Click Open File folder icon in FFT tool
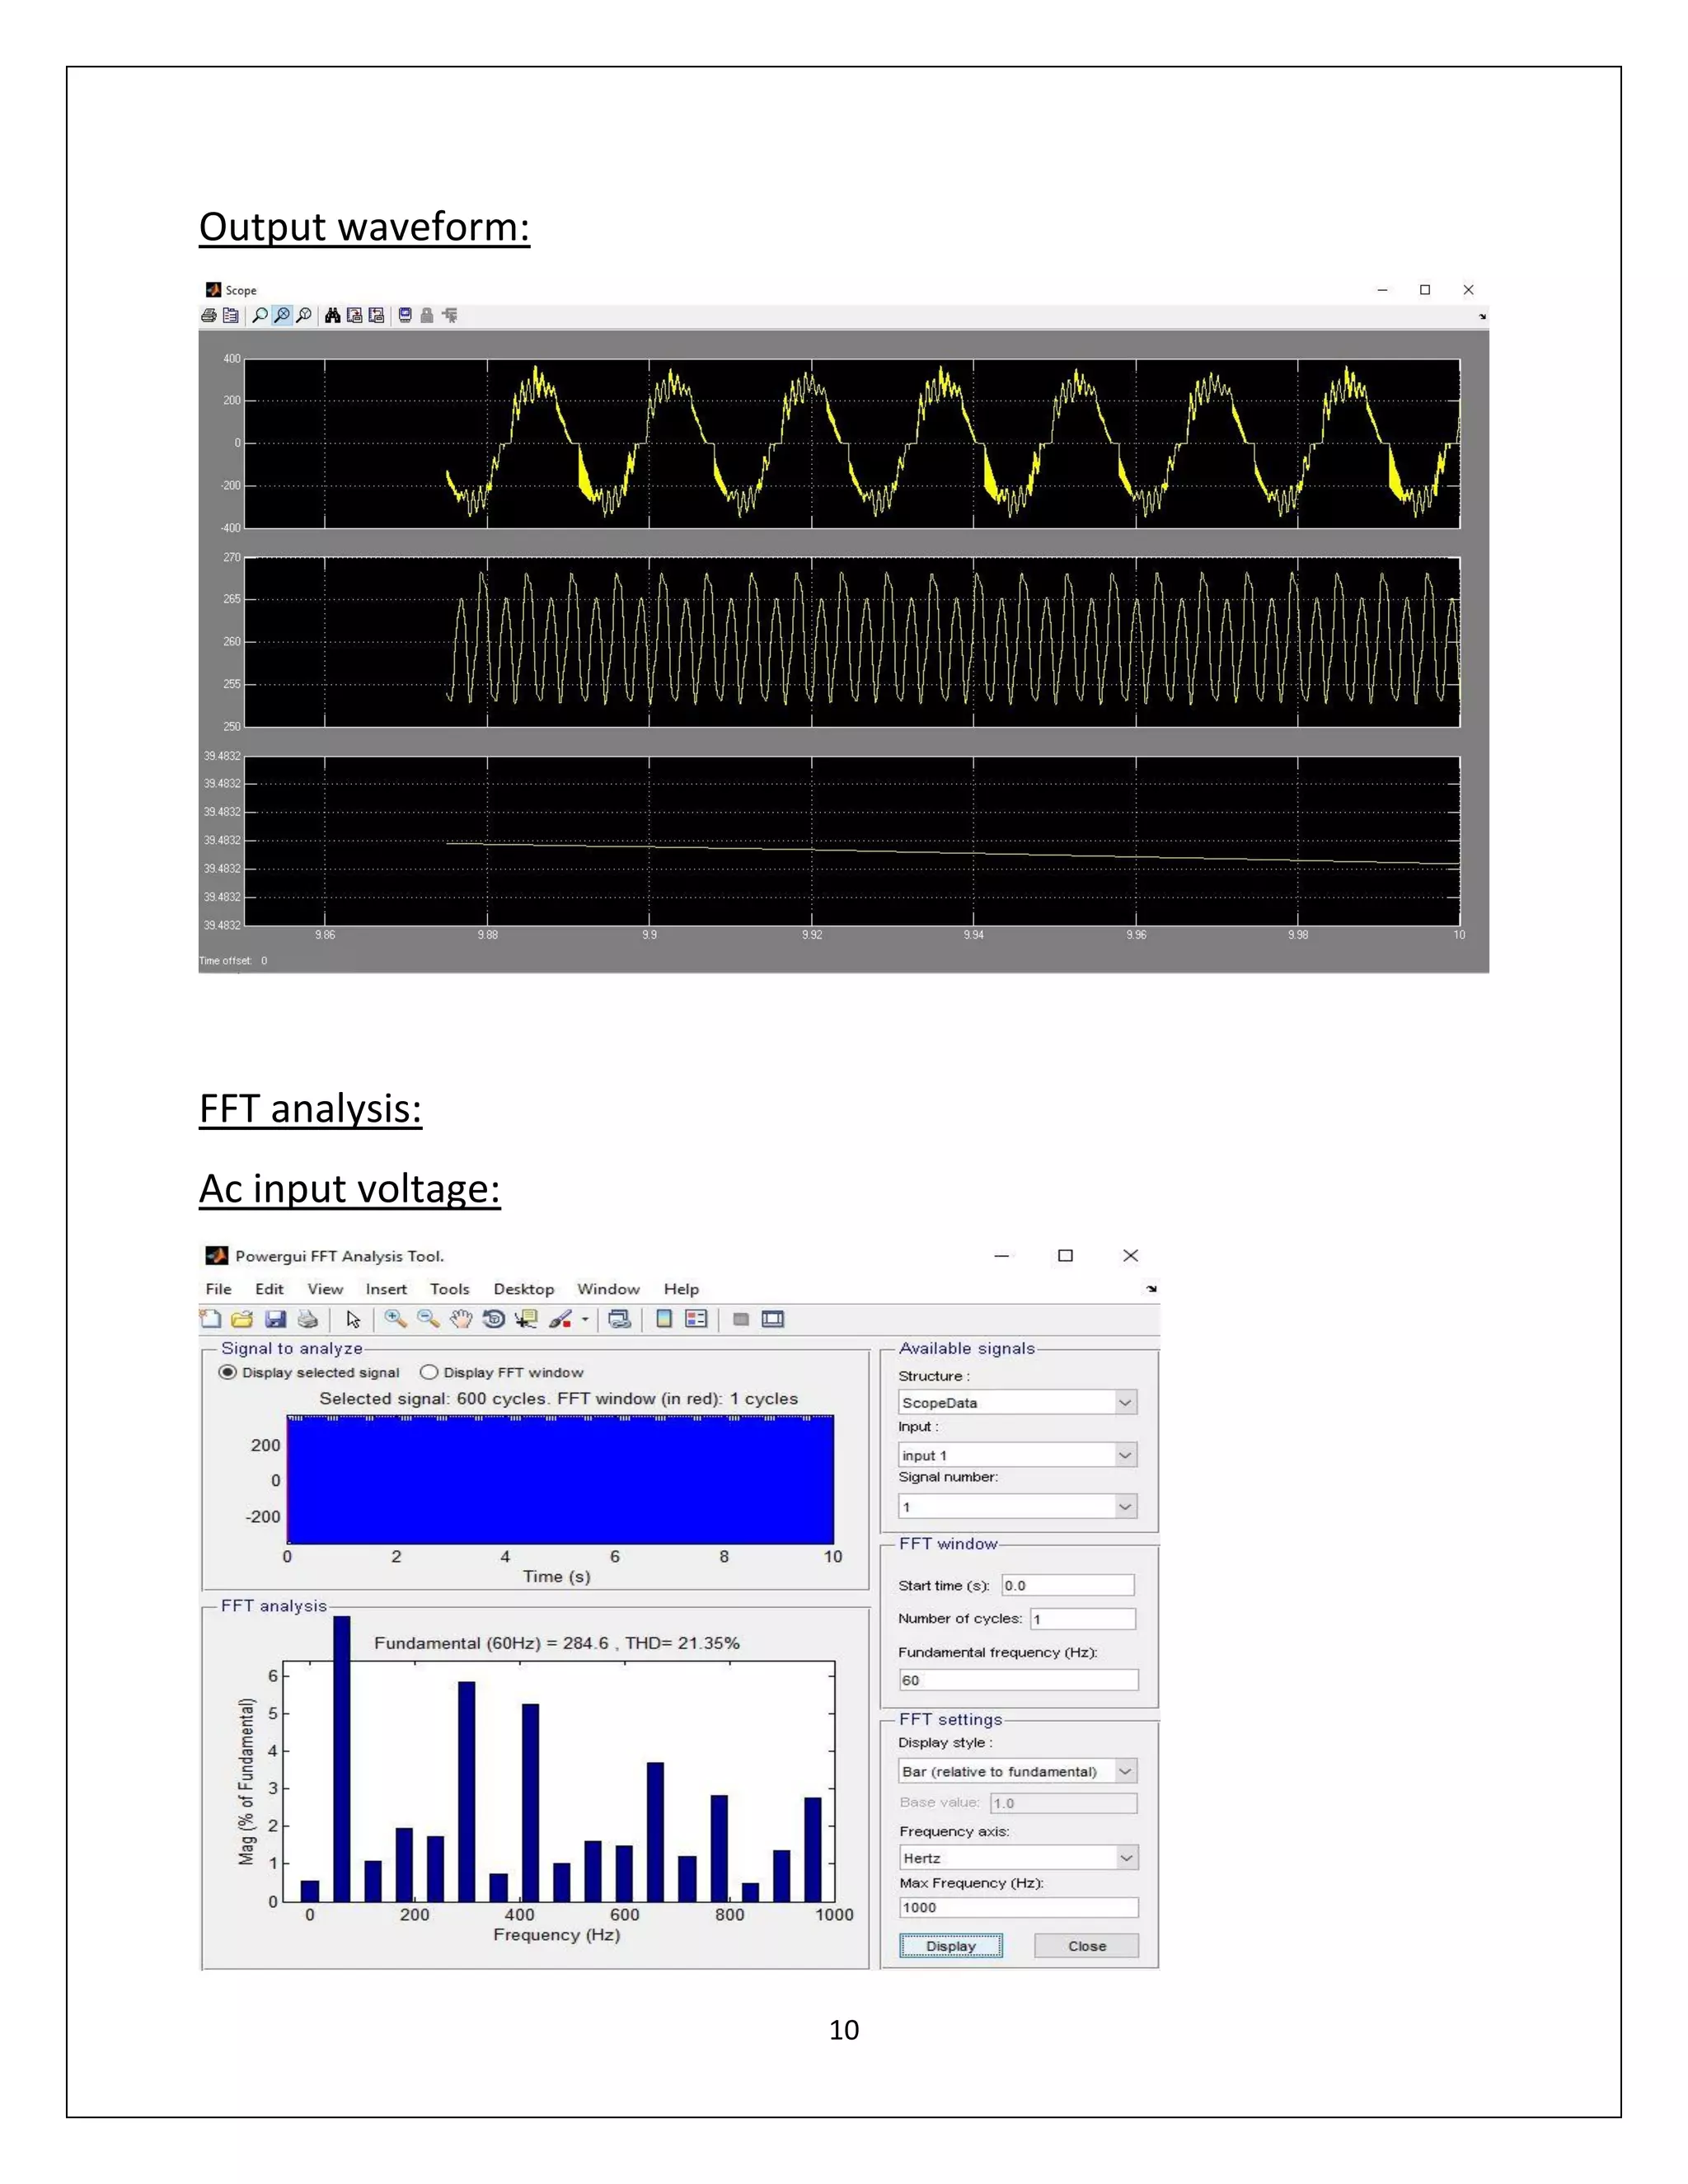Image resolution: width=1688 pixels, height=2184 pixels. (242, 1319)
